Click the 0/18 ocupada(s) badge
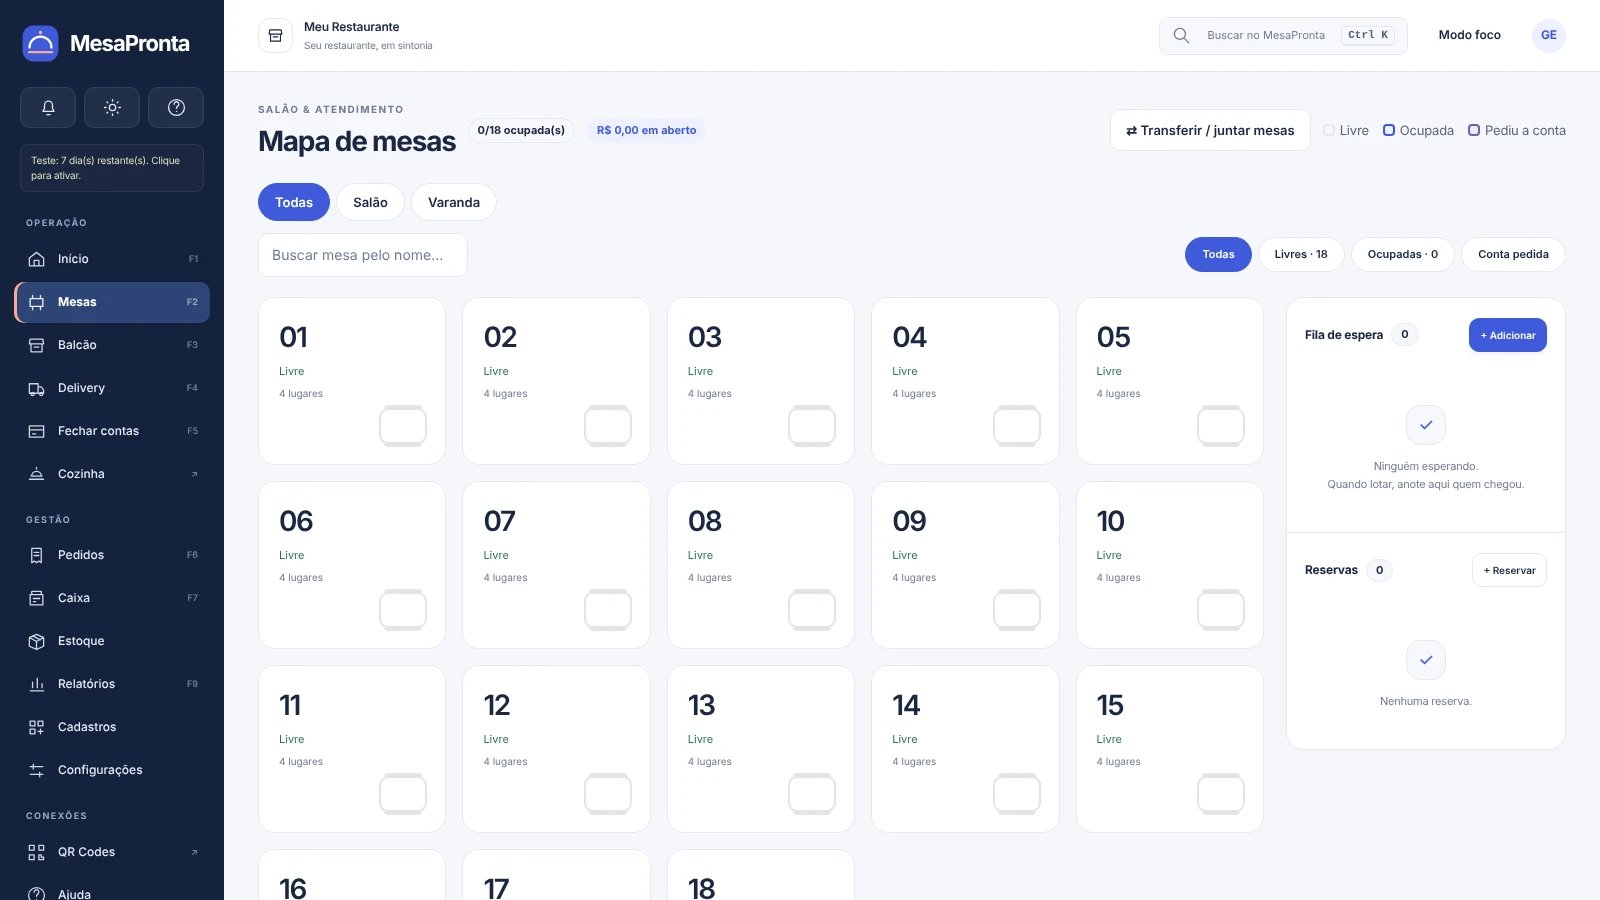This screenshot has width=1600, height=900. (521, 130)
